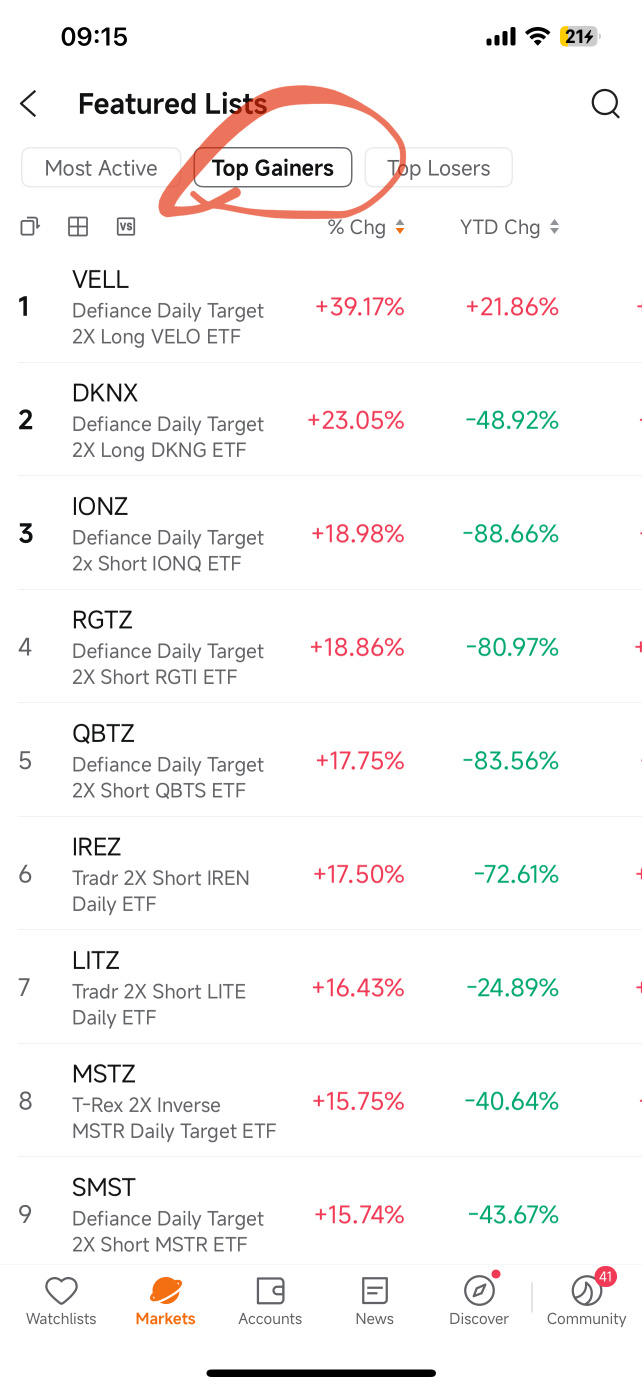Open the VS compare icon
Viewport: 642px width, 1389px height.
(126, 227)
